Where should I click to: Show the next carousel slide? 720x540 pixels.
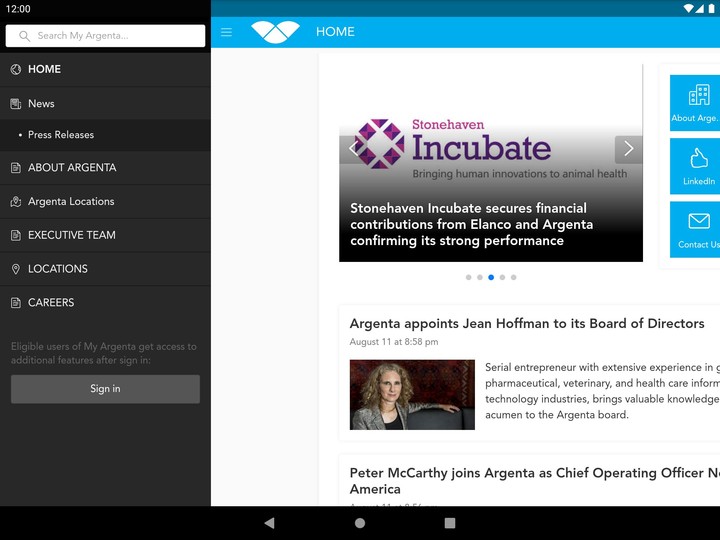pos(628,149)
